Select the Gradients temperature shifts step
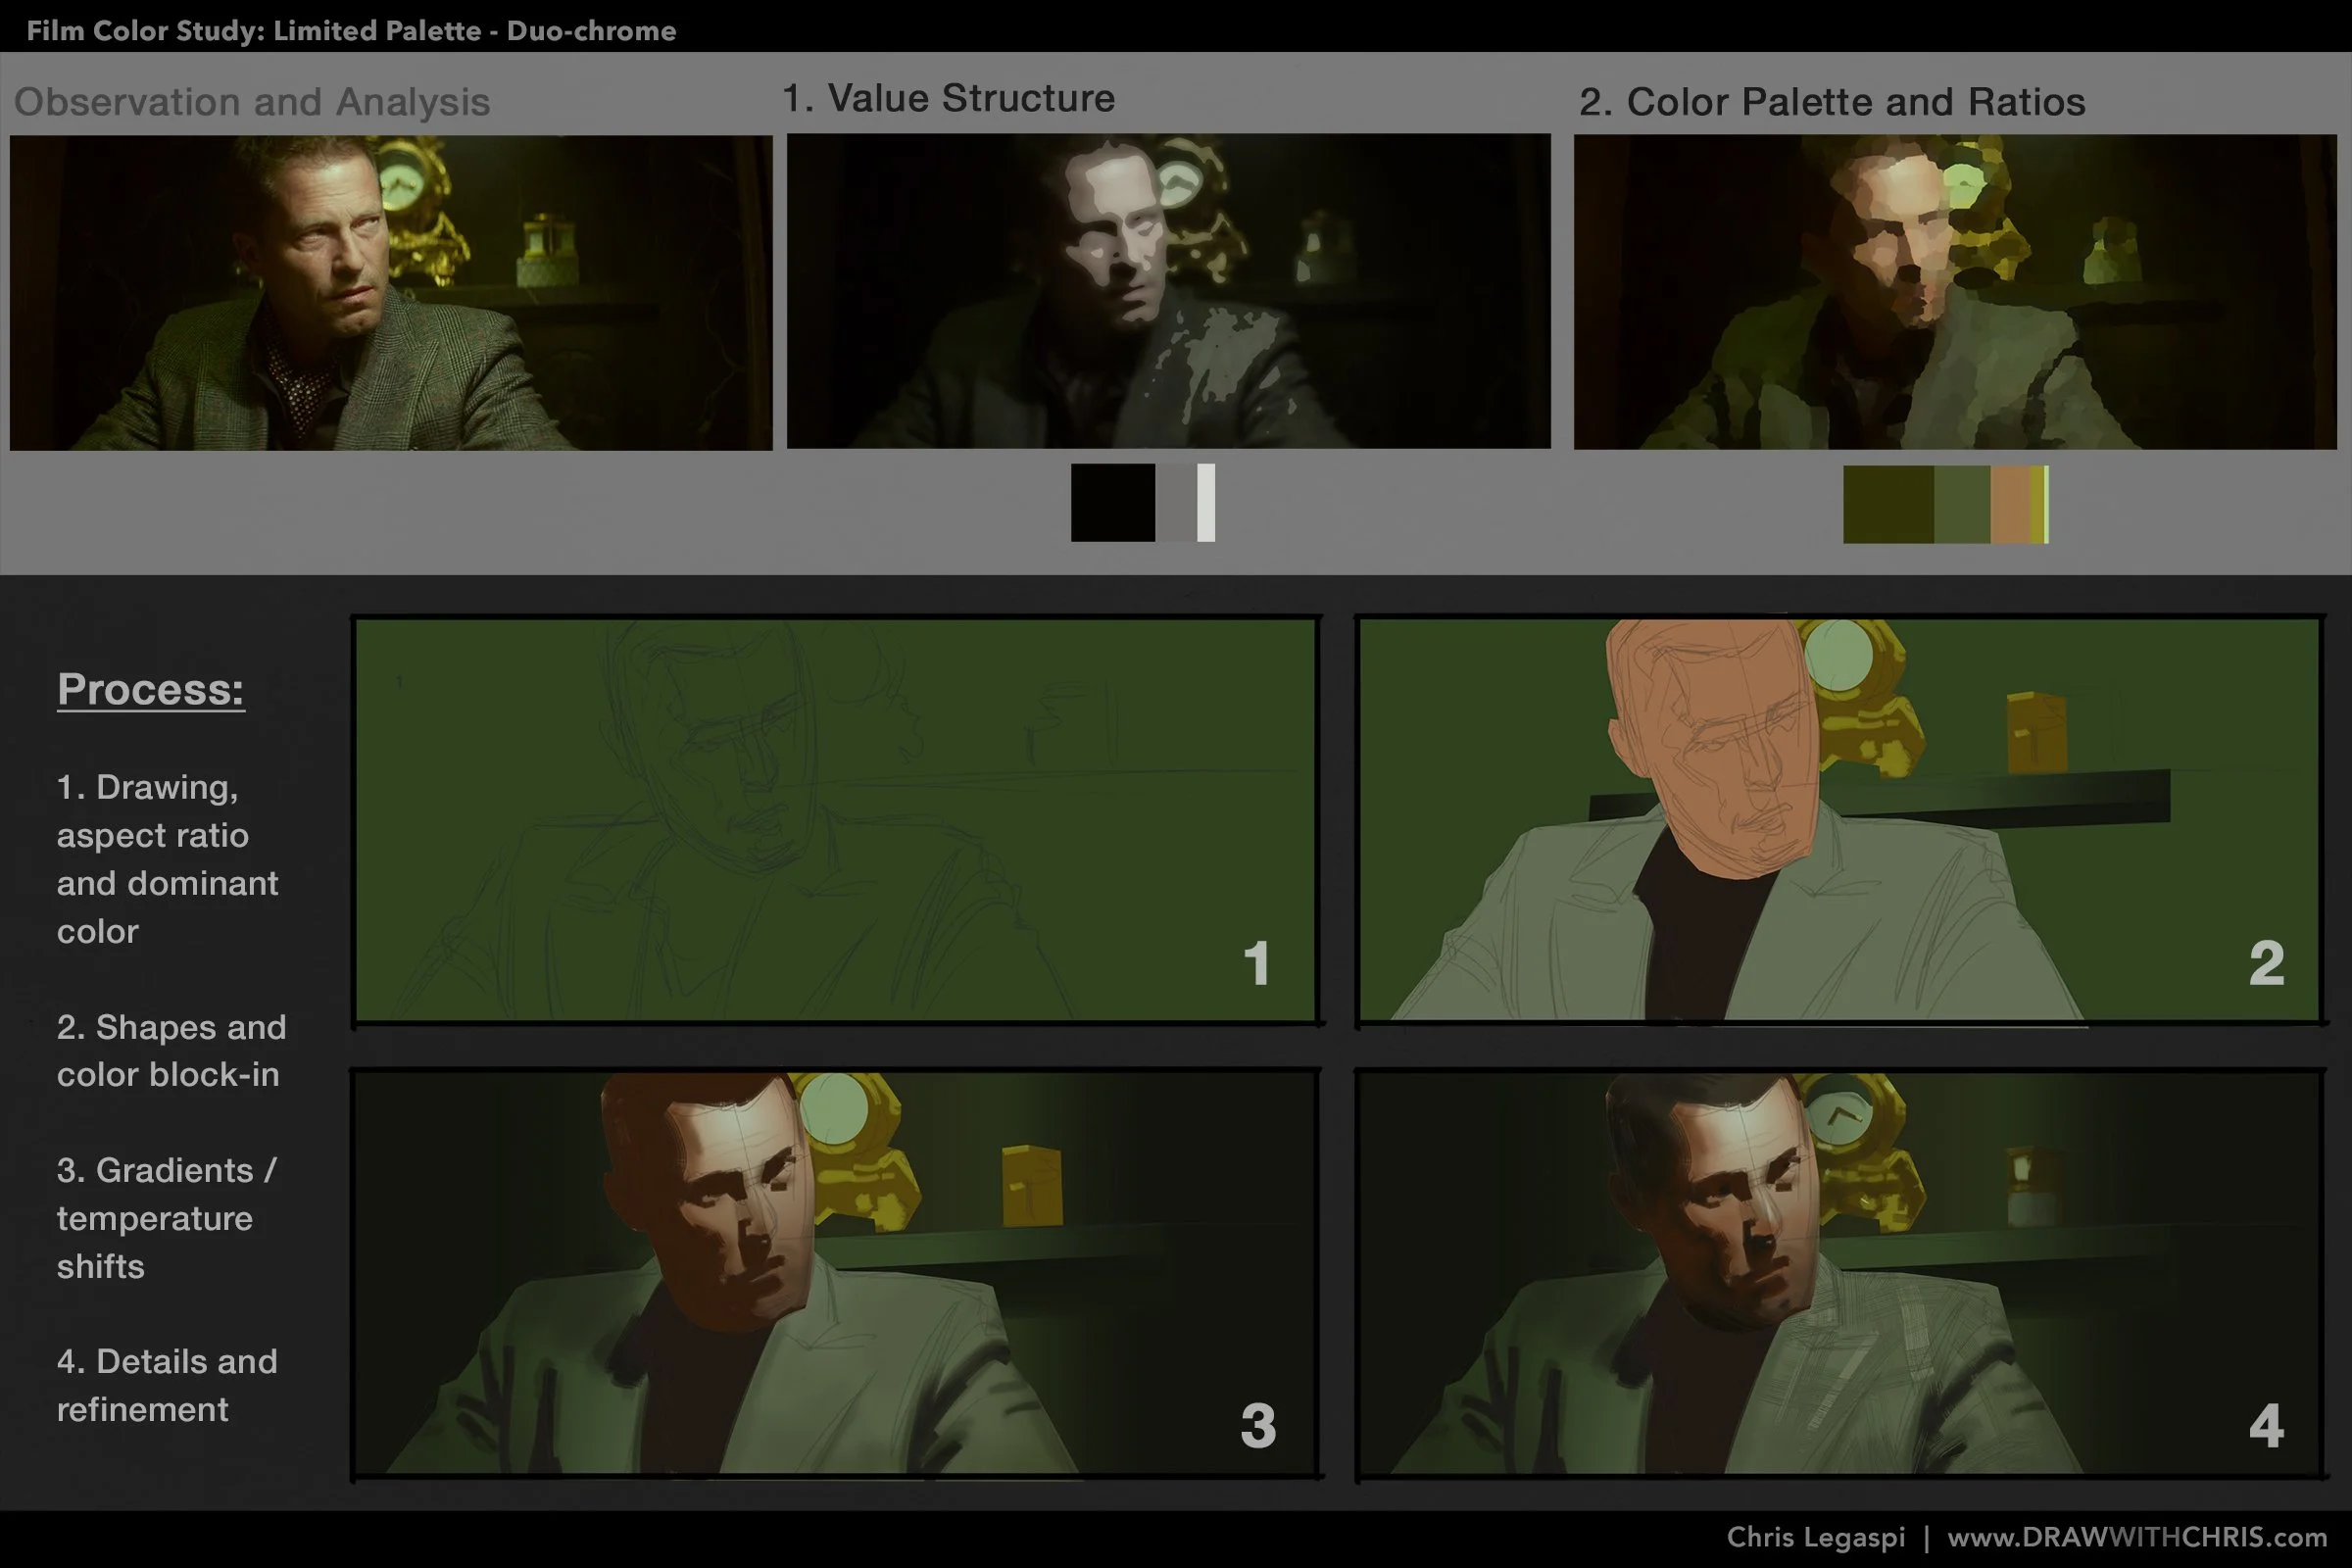This screenshot has width=2352, height=1568. [x=166, y=1218]
